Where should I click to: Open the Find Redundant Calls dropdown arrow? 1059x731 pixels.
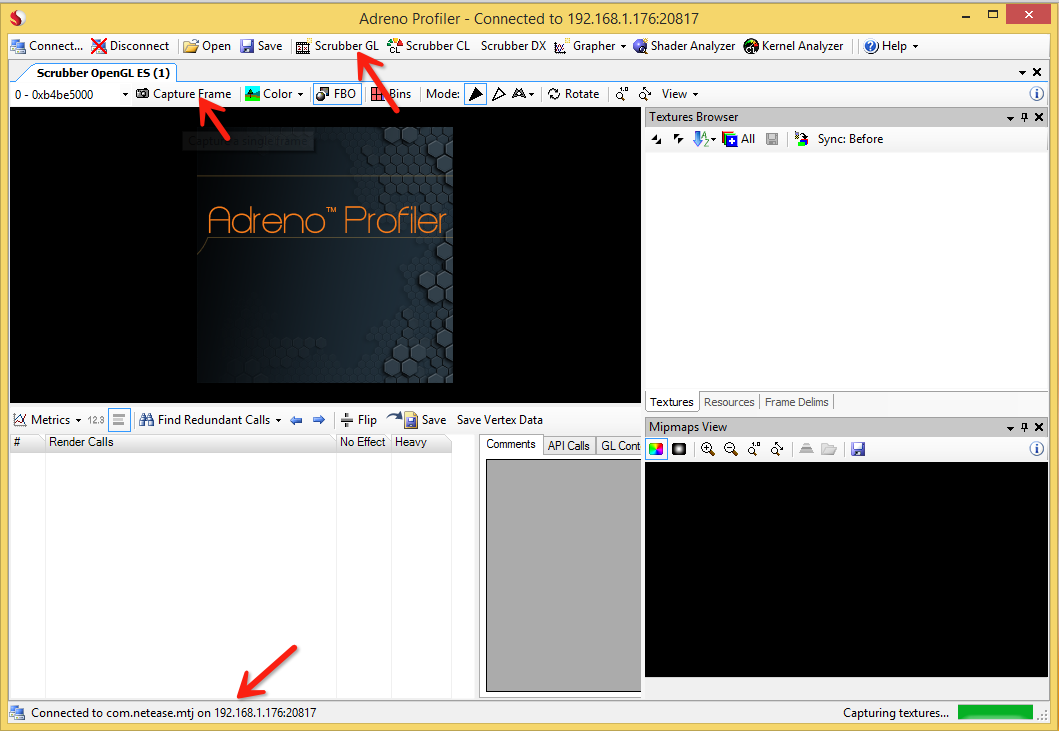point(278,419)
